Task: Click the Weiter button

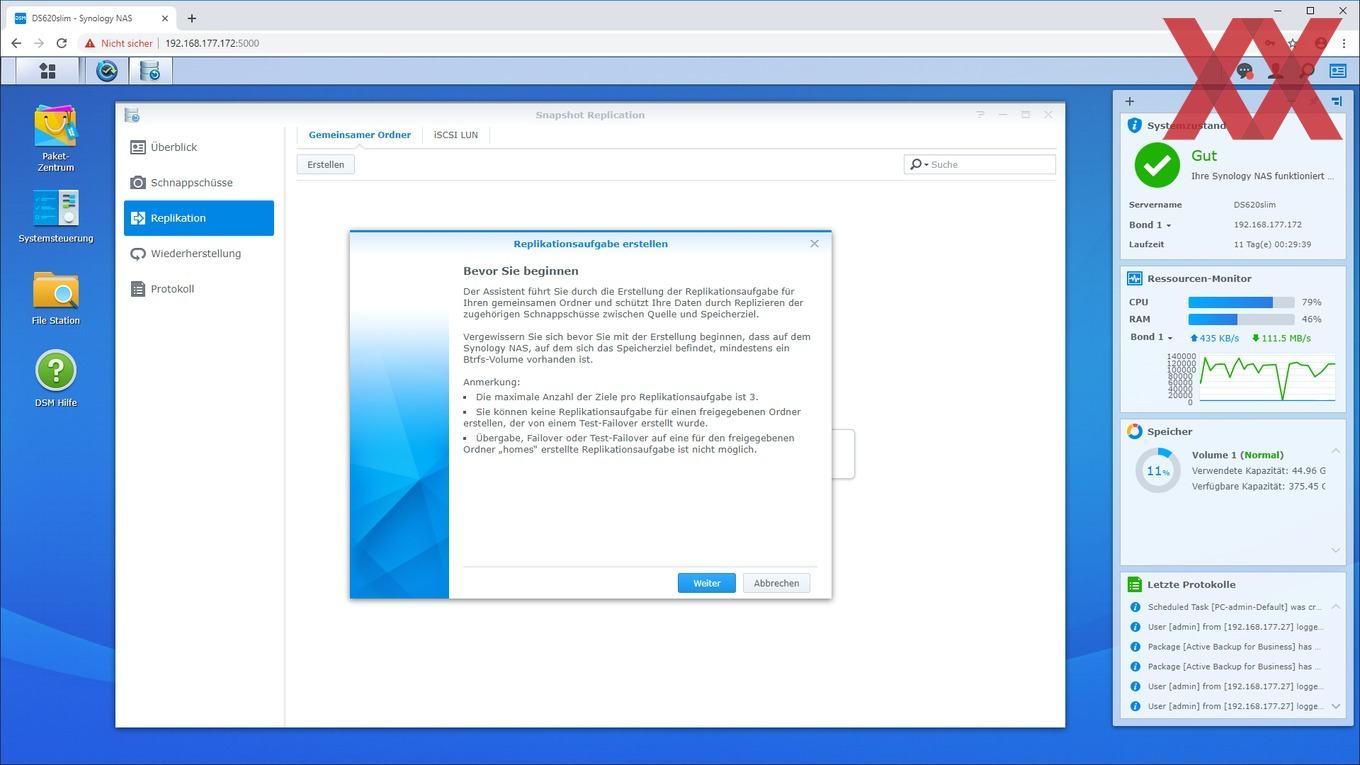Action: pos(707,583)
